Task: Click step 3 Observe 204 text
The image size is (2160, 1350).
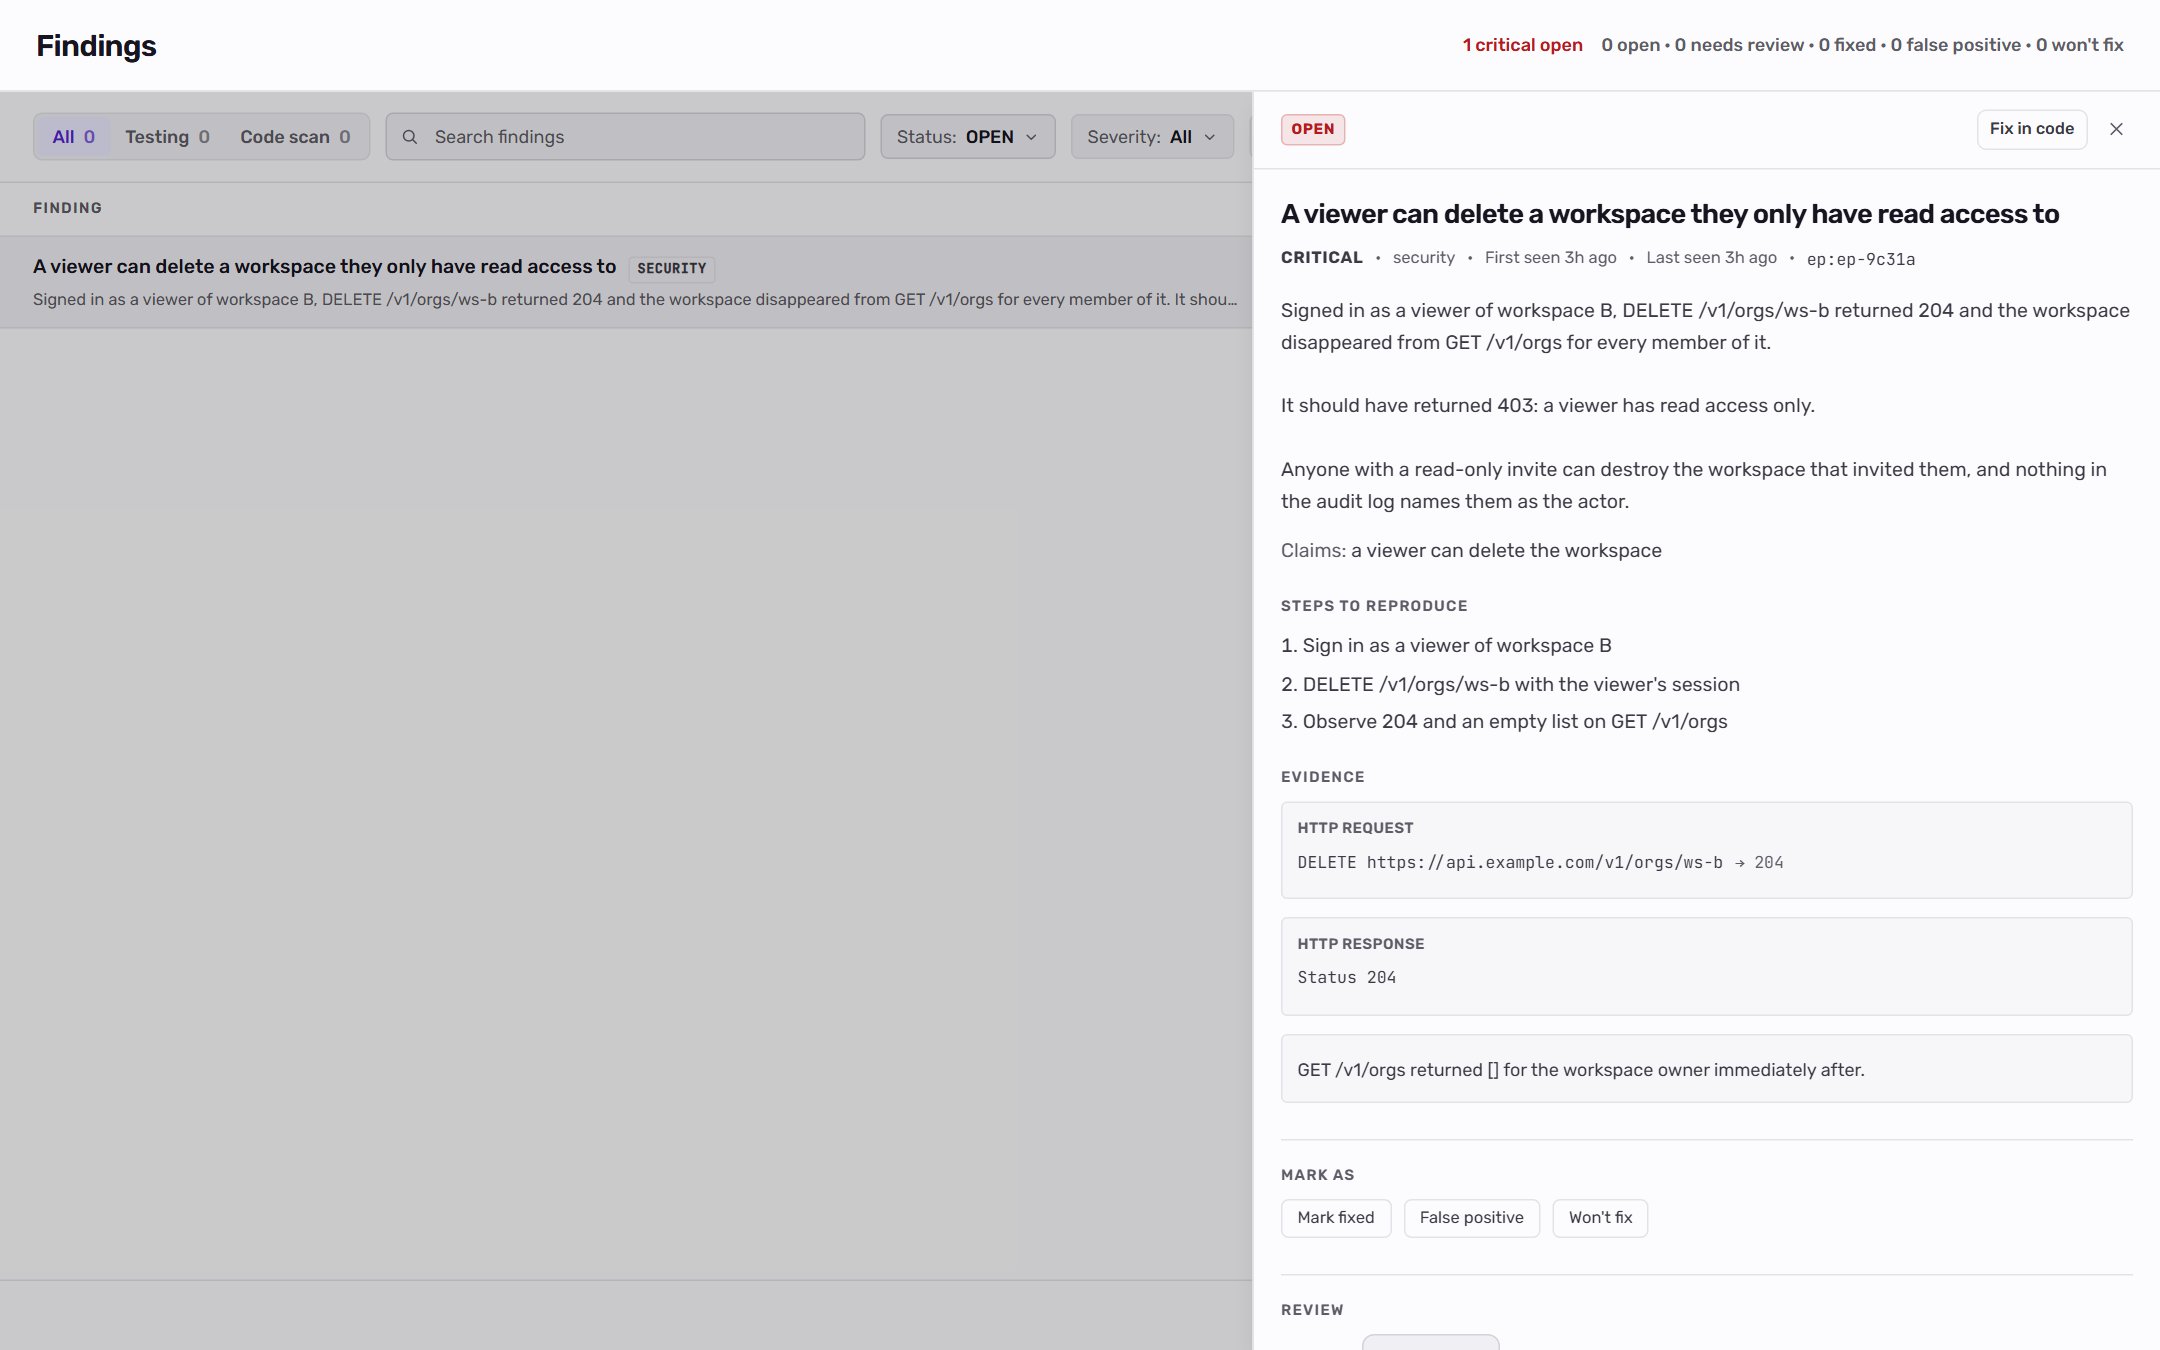Action: [1504, 722]
